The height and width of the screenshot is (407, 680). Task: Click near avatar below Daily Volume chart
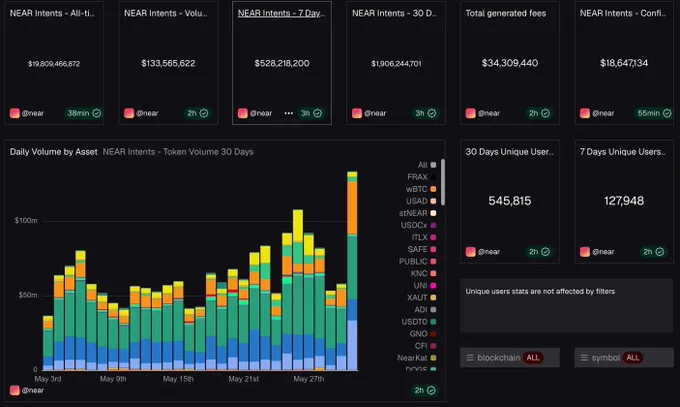tap(15, 390)
